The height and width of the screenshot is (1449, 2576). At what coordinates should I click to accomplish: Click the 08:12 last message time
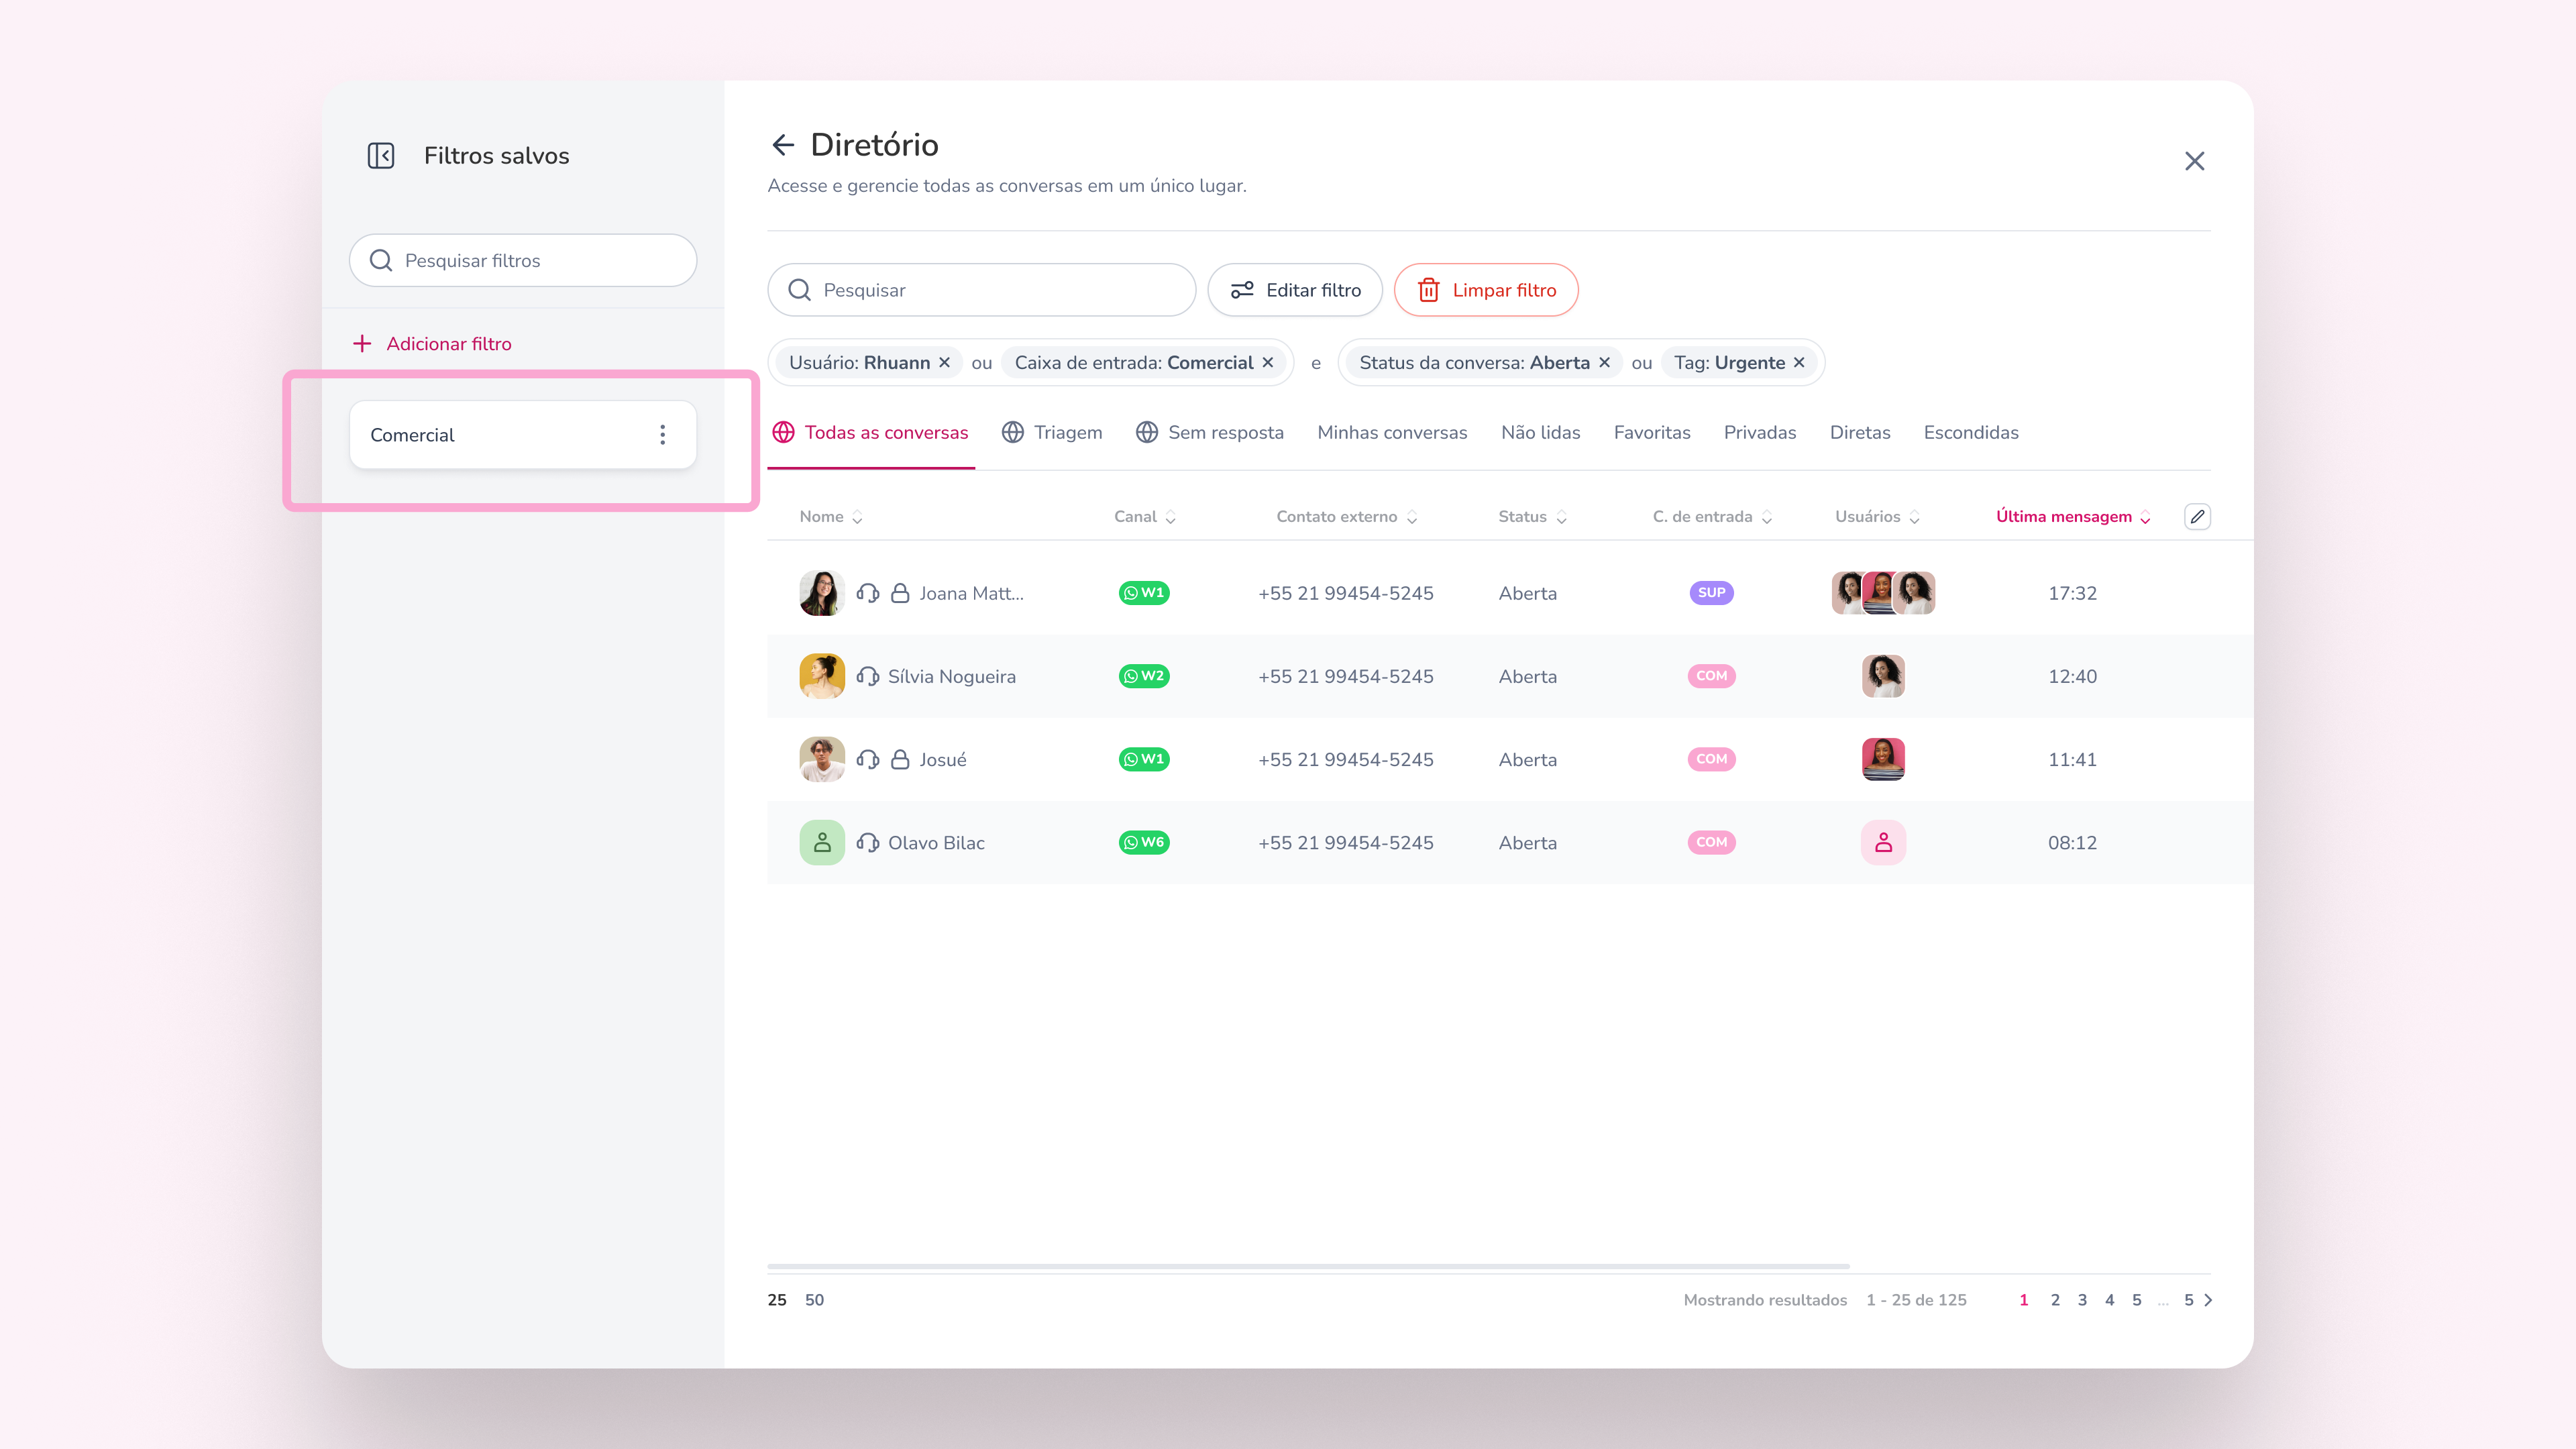pyautogui.click(x=2072, y=842)
